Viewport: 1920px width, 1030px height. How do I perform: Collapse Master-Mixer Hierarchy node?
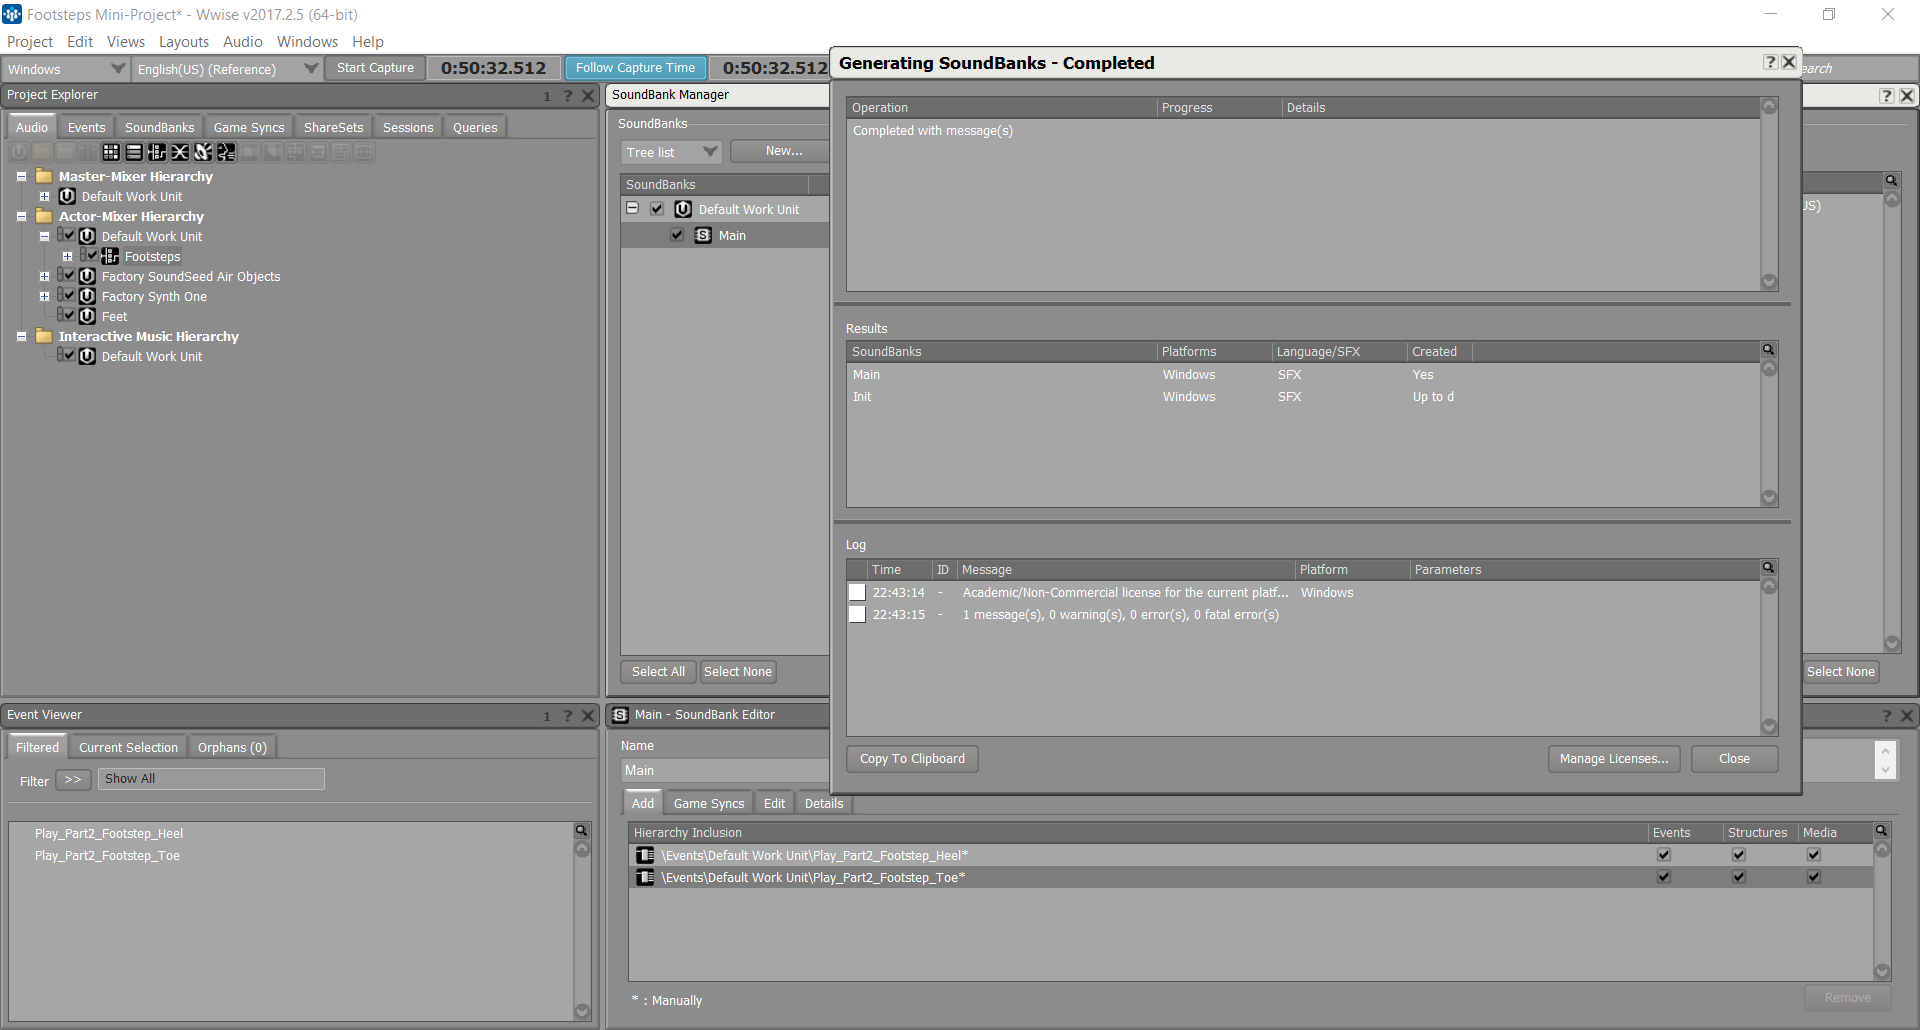click(21, 176)
